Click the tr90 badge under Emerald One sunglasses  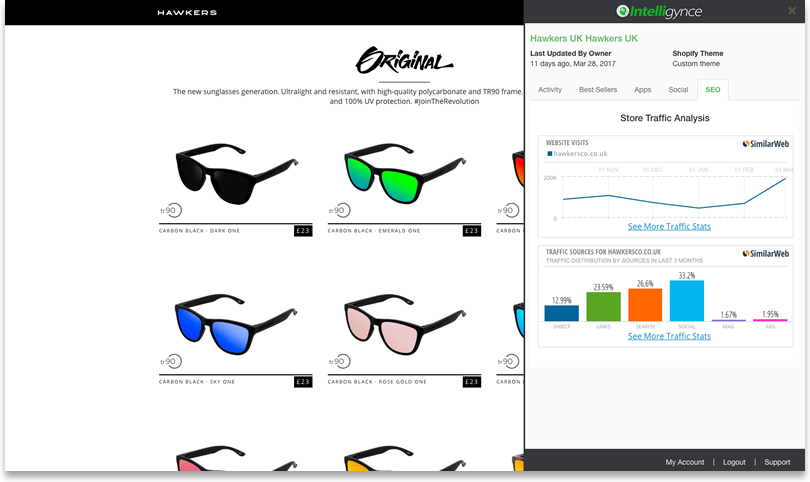click(339, 210)
